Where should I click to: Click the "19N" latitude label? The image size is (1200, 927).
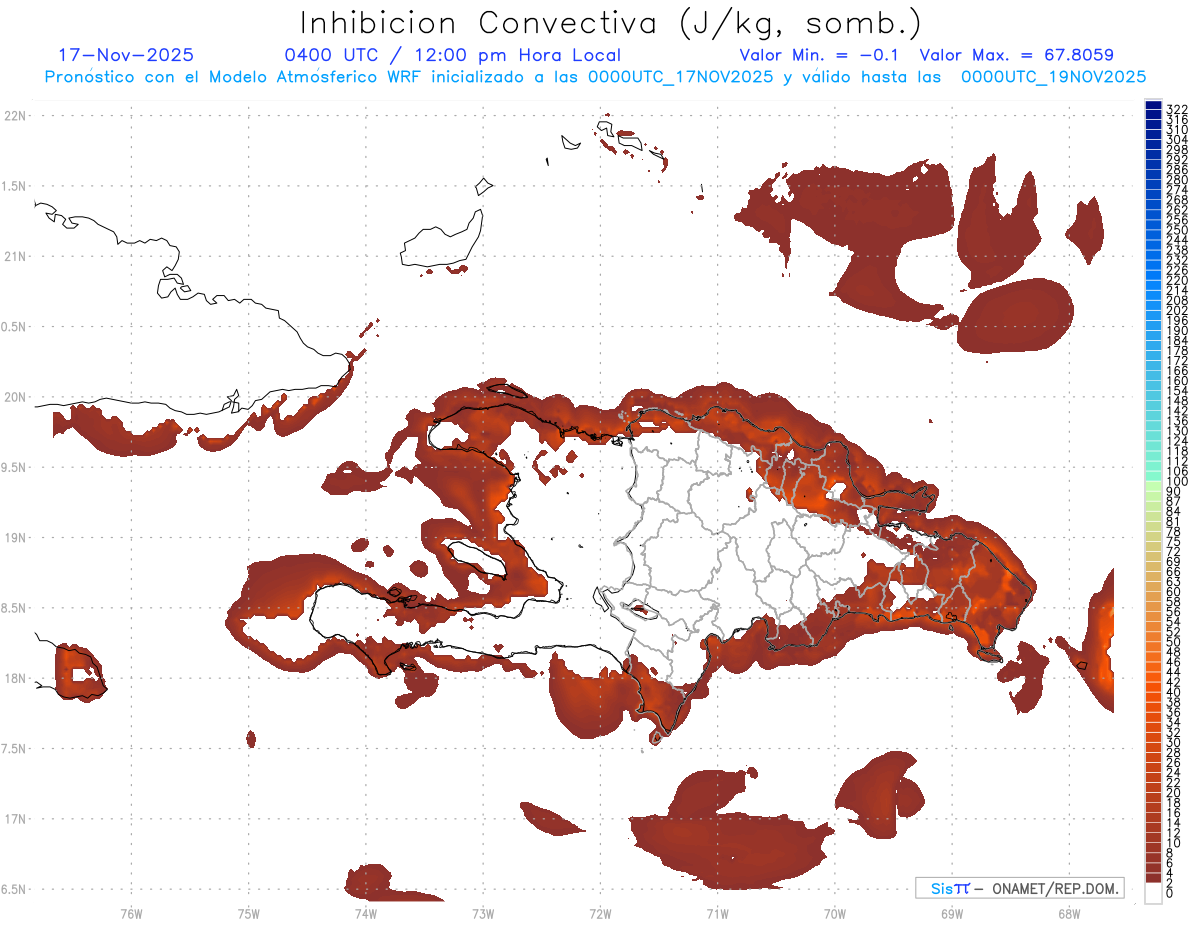(15, 538)
